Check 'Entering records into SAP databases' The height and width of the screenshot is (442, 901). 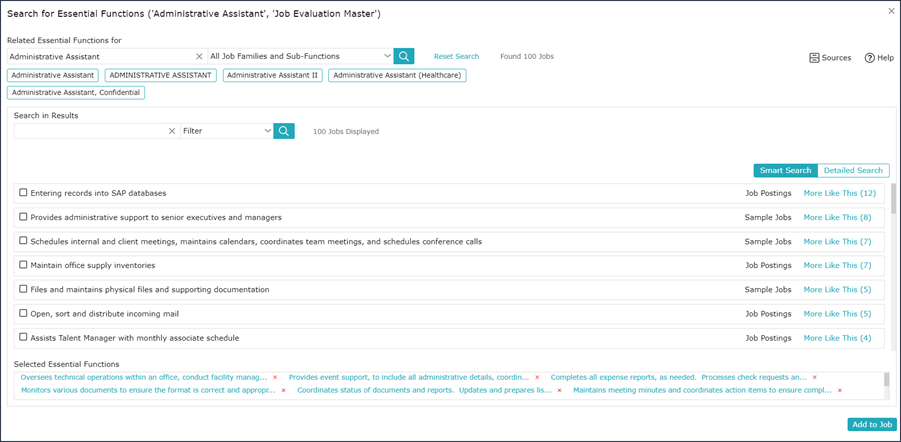pyautogui.click(x=24, y=193)
